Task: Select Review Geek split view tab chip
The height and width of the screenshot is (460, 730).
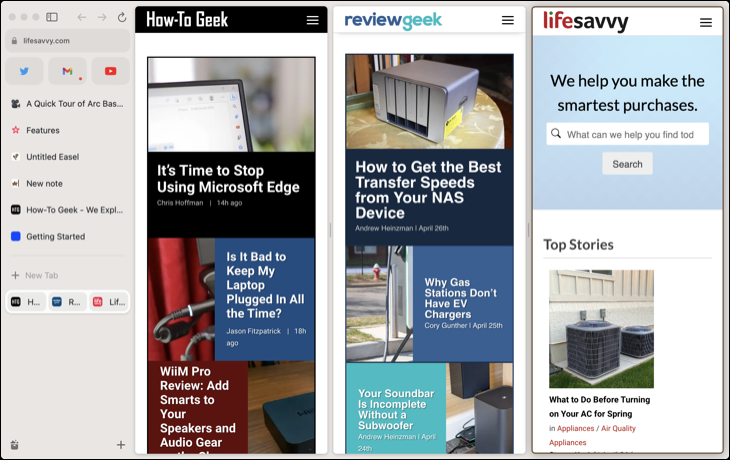Action: [x=68, y=302]
